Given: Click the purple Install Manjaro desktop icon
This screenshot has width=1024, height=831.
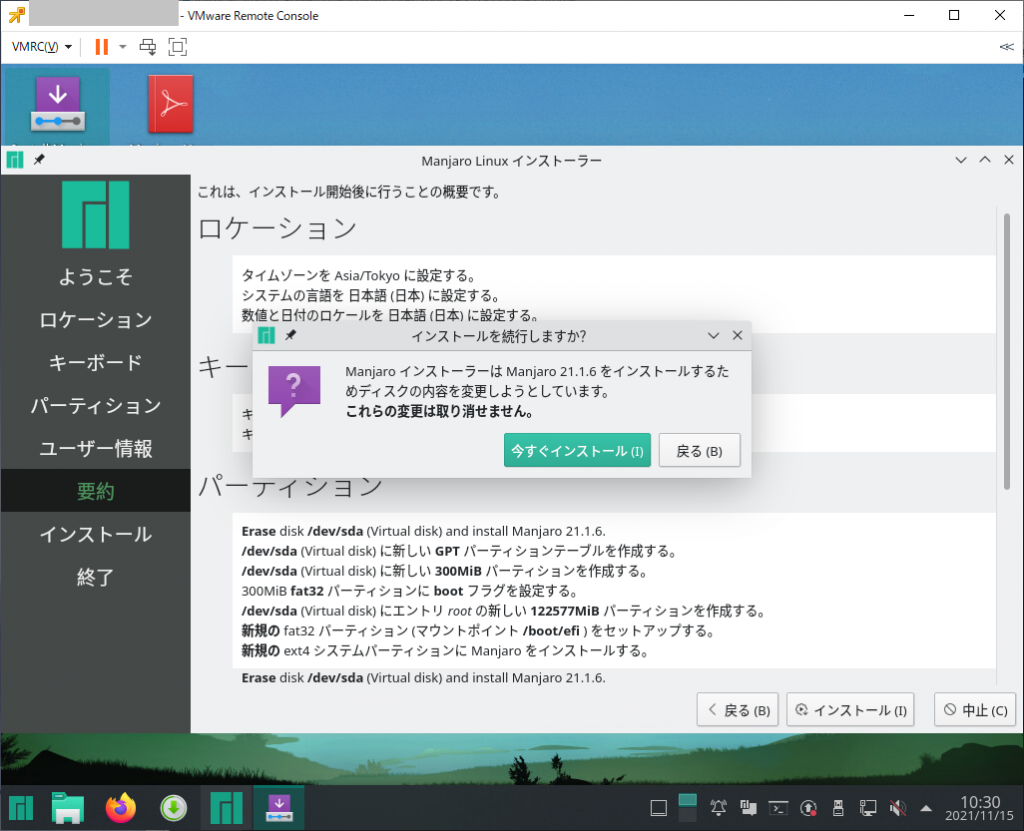Looking at the screenshot, I should click(x=57, y=104).
